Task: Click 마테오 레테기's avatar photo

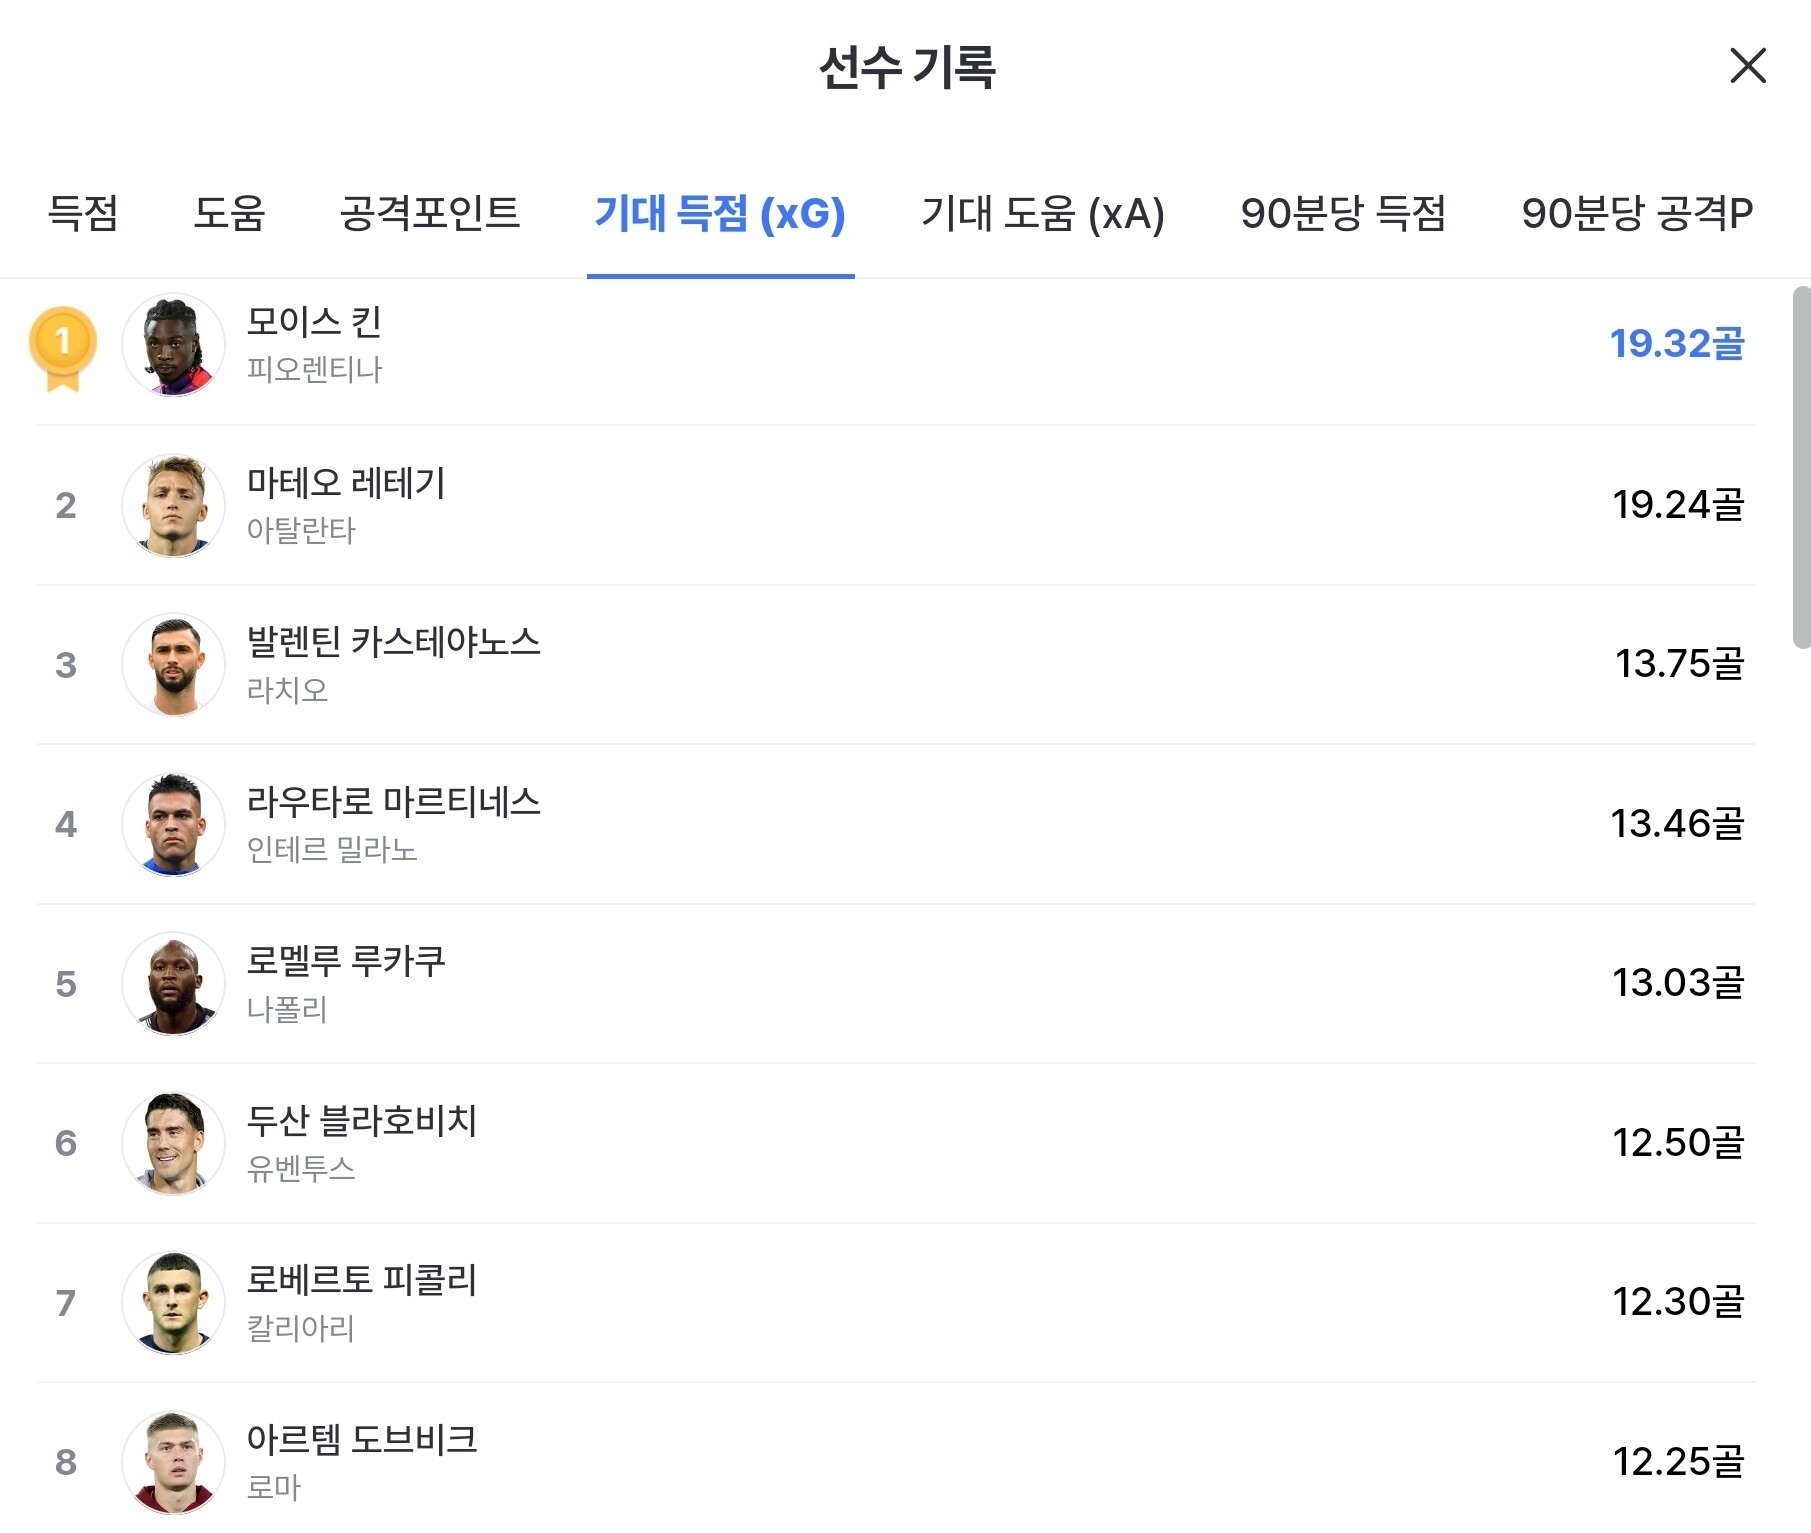Action: [174, 505]
